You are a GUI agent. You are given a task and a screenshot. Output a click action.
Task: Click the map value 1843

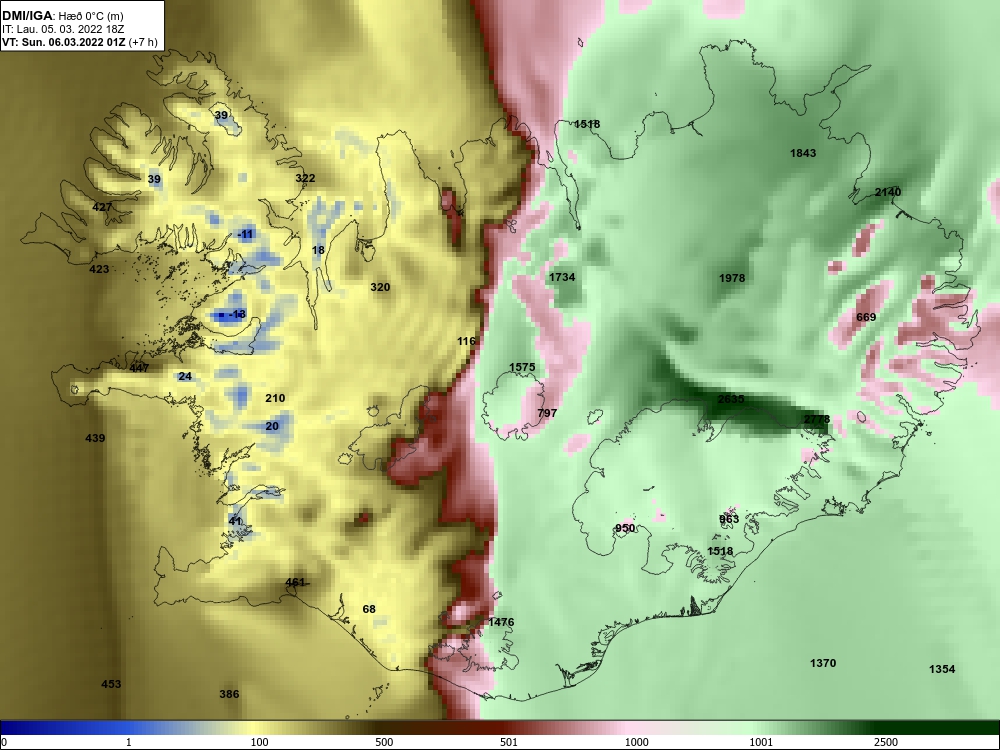click(803, 153)
